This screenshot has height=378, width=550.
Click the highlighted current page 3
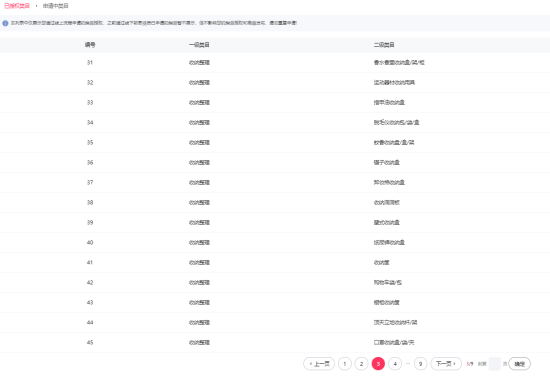[378, 364]
